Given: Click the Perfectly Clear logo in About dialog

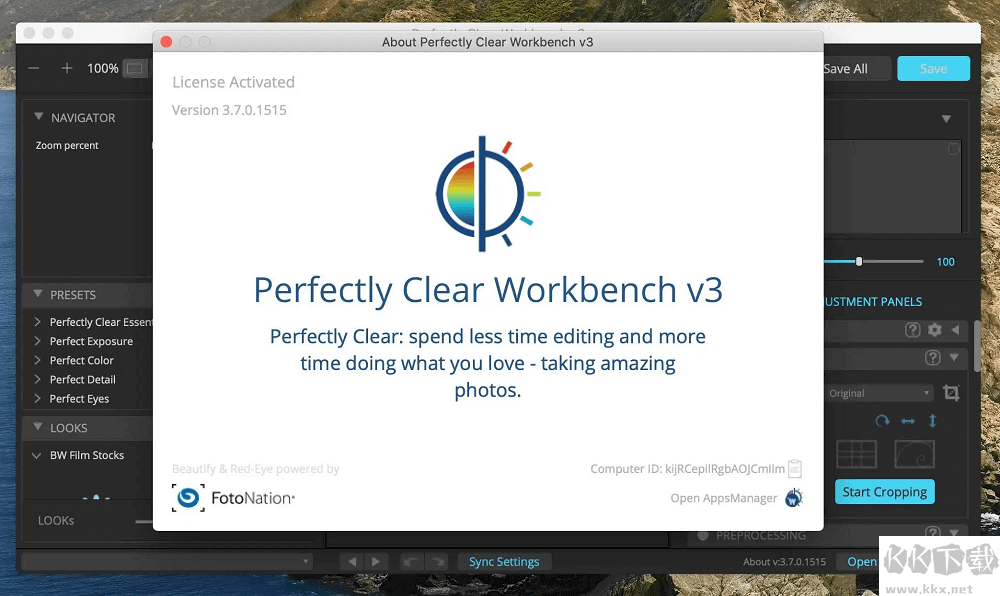Looking at the screenshot, I should click(x=488, y=194).
